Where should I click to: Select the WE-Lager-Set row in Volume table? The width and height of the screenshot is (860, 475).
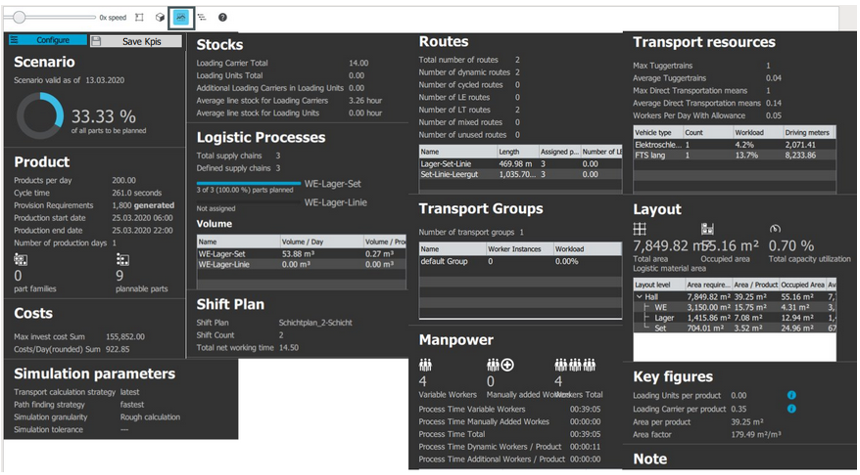point(302,254)
